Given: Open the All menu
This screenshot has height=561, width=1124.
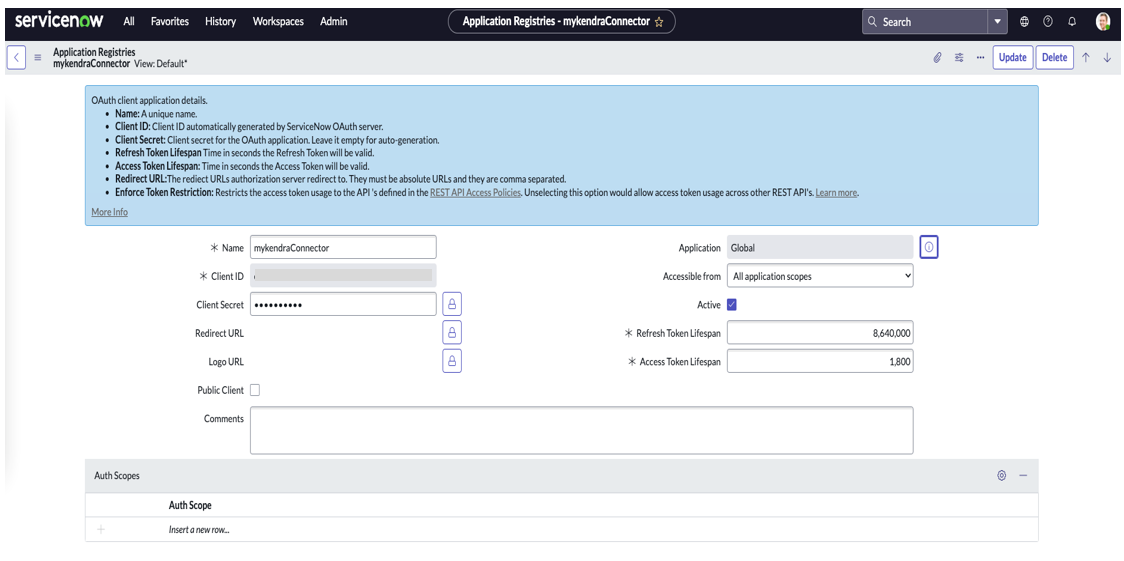Looking at the screenshot, I should tap(129, 21).
